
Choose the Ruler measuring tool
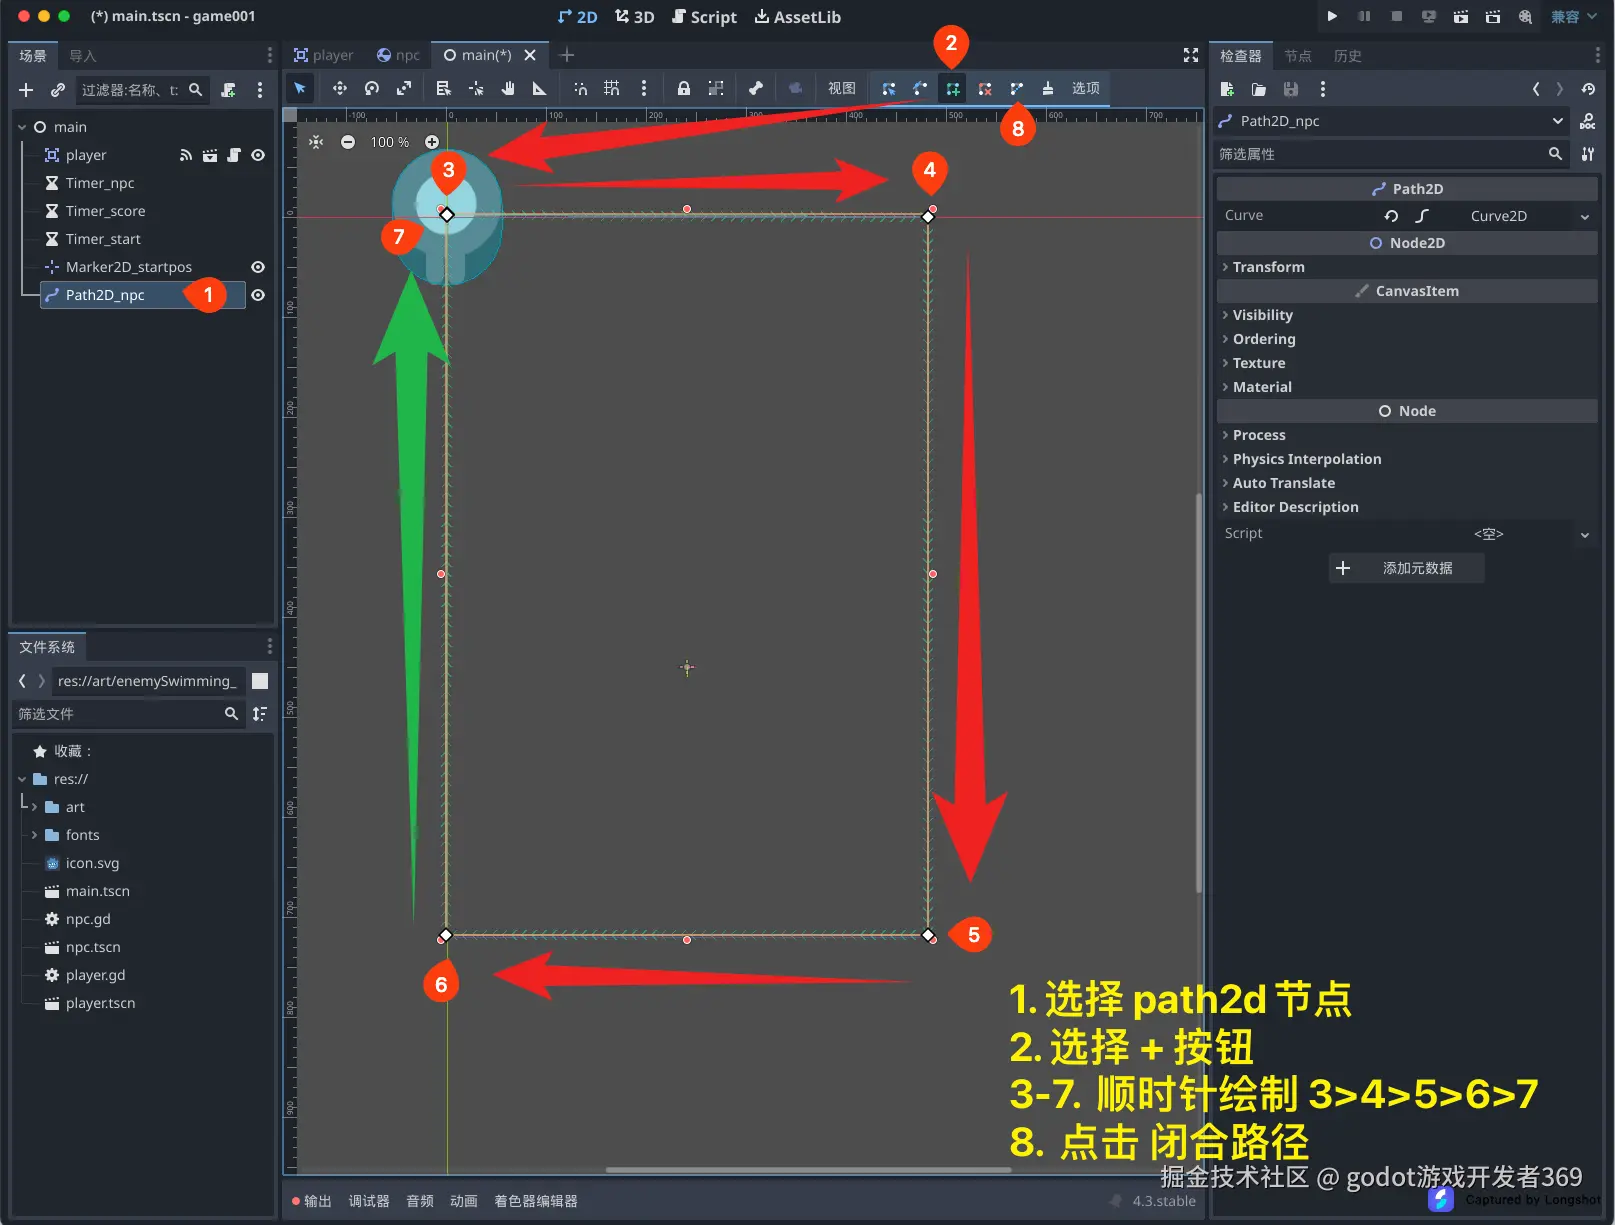(540, 88)
